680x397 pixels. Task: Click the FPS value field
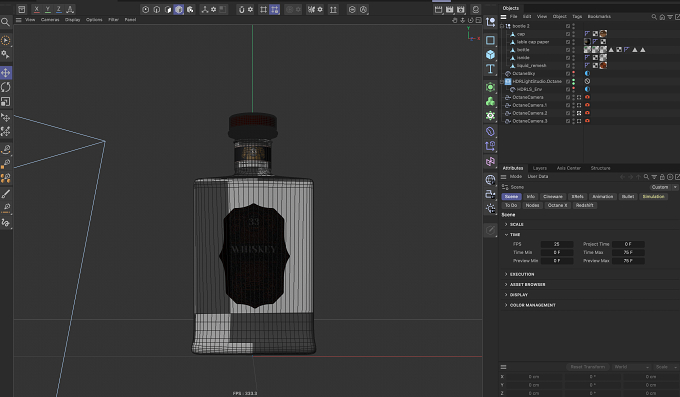coord(557,244)
